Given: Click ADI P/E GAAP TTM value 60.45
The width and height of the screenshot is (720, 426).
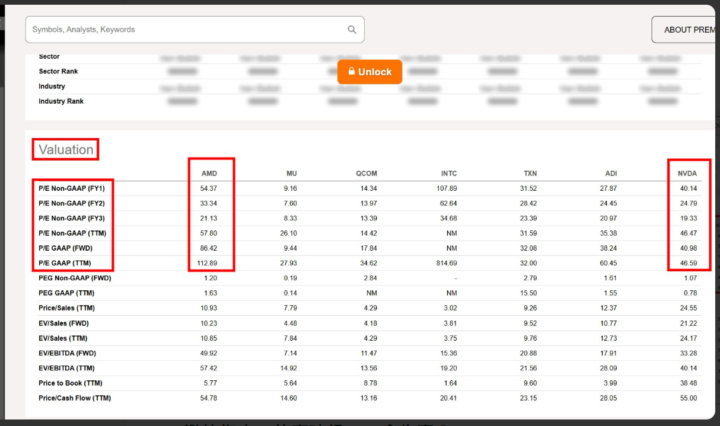Looking at the screenshot, I should click(x=608, y=263).
